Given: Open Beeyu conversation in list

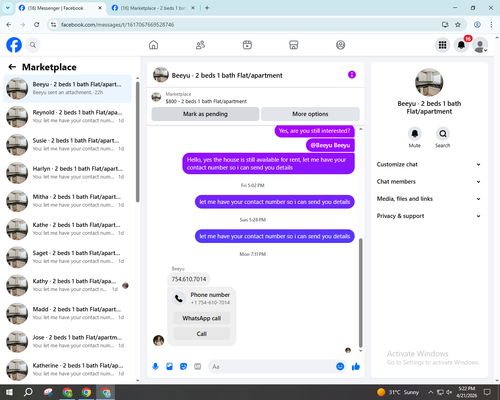Looking at the screenshot, I should click(67, 89).
